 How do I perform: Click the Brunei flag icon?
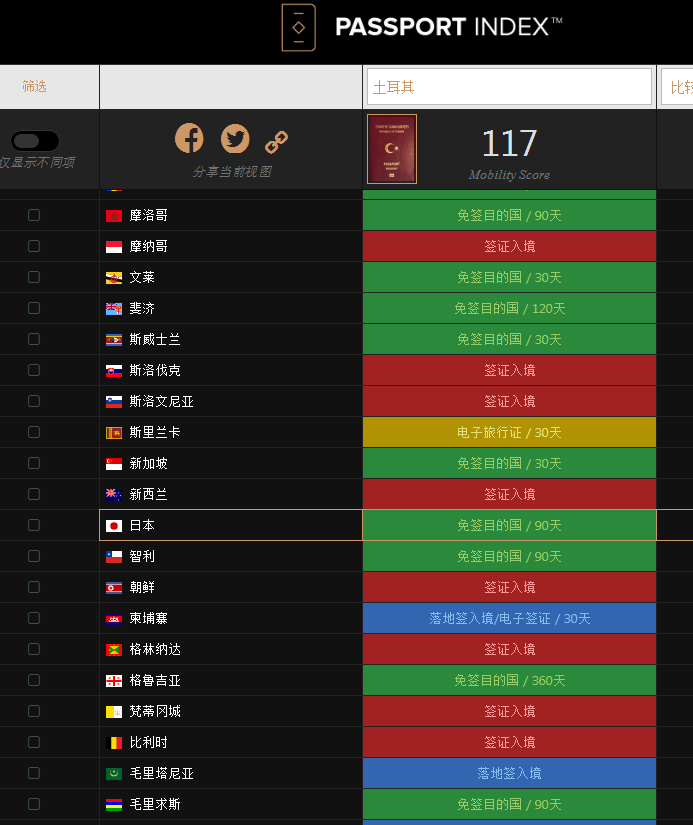tap(114, 278)
